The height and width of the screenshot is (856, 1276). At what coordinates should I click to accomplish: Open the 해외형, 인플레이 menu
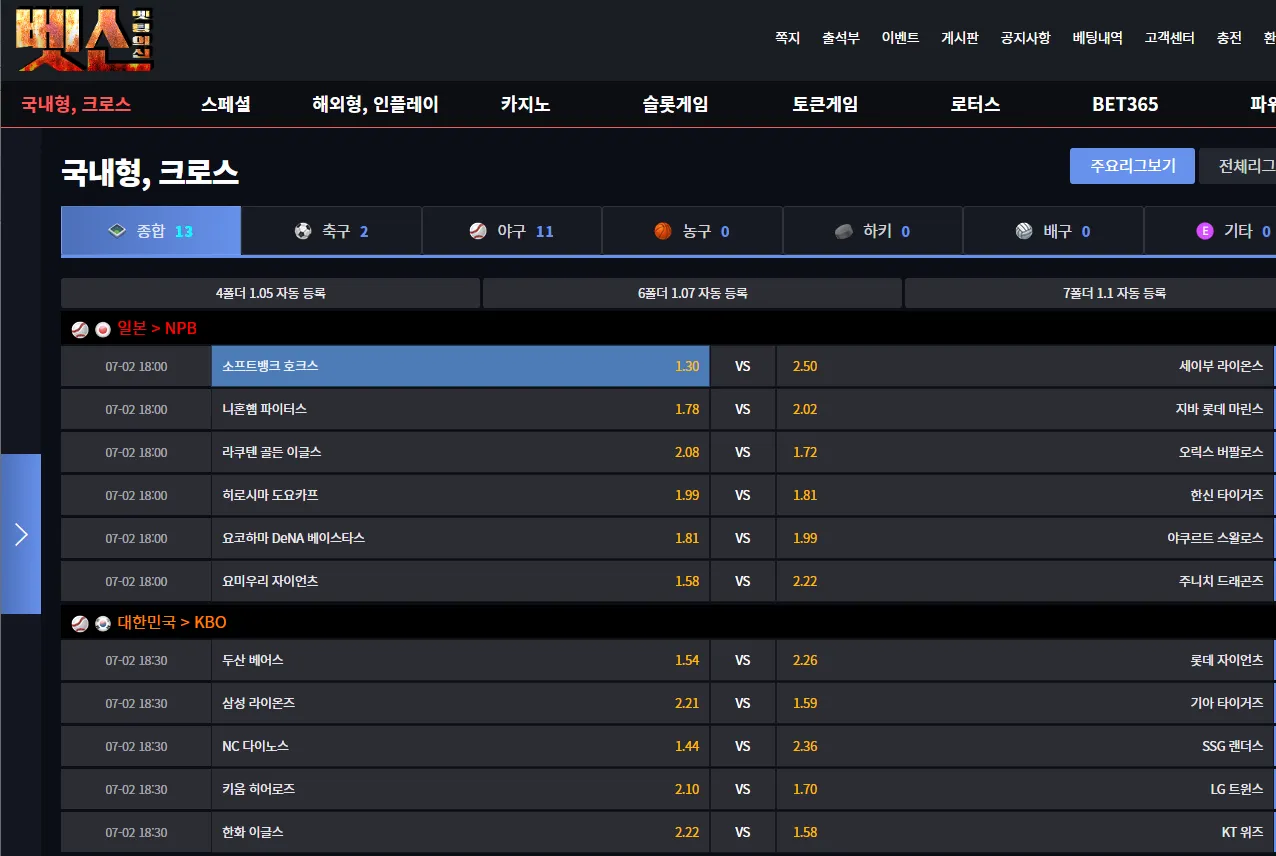376,104
